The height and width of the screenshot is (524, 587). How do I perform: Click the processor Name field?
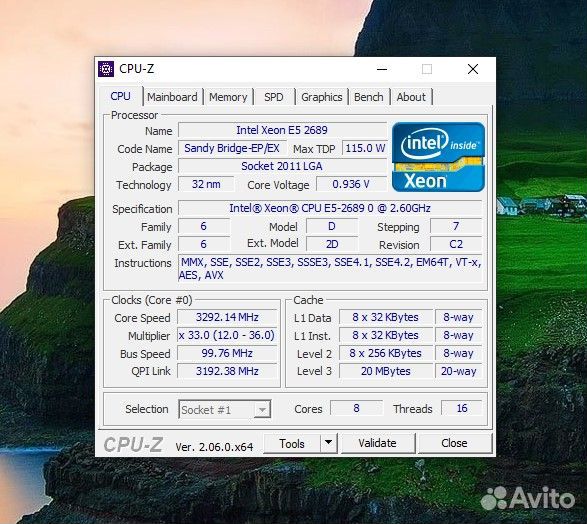pyautogui.click(x=282, y=130)
